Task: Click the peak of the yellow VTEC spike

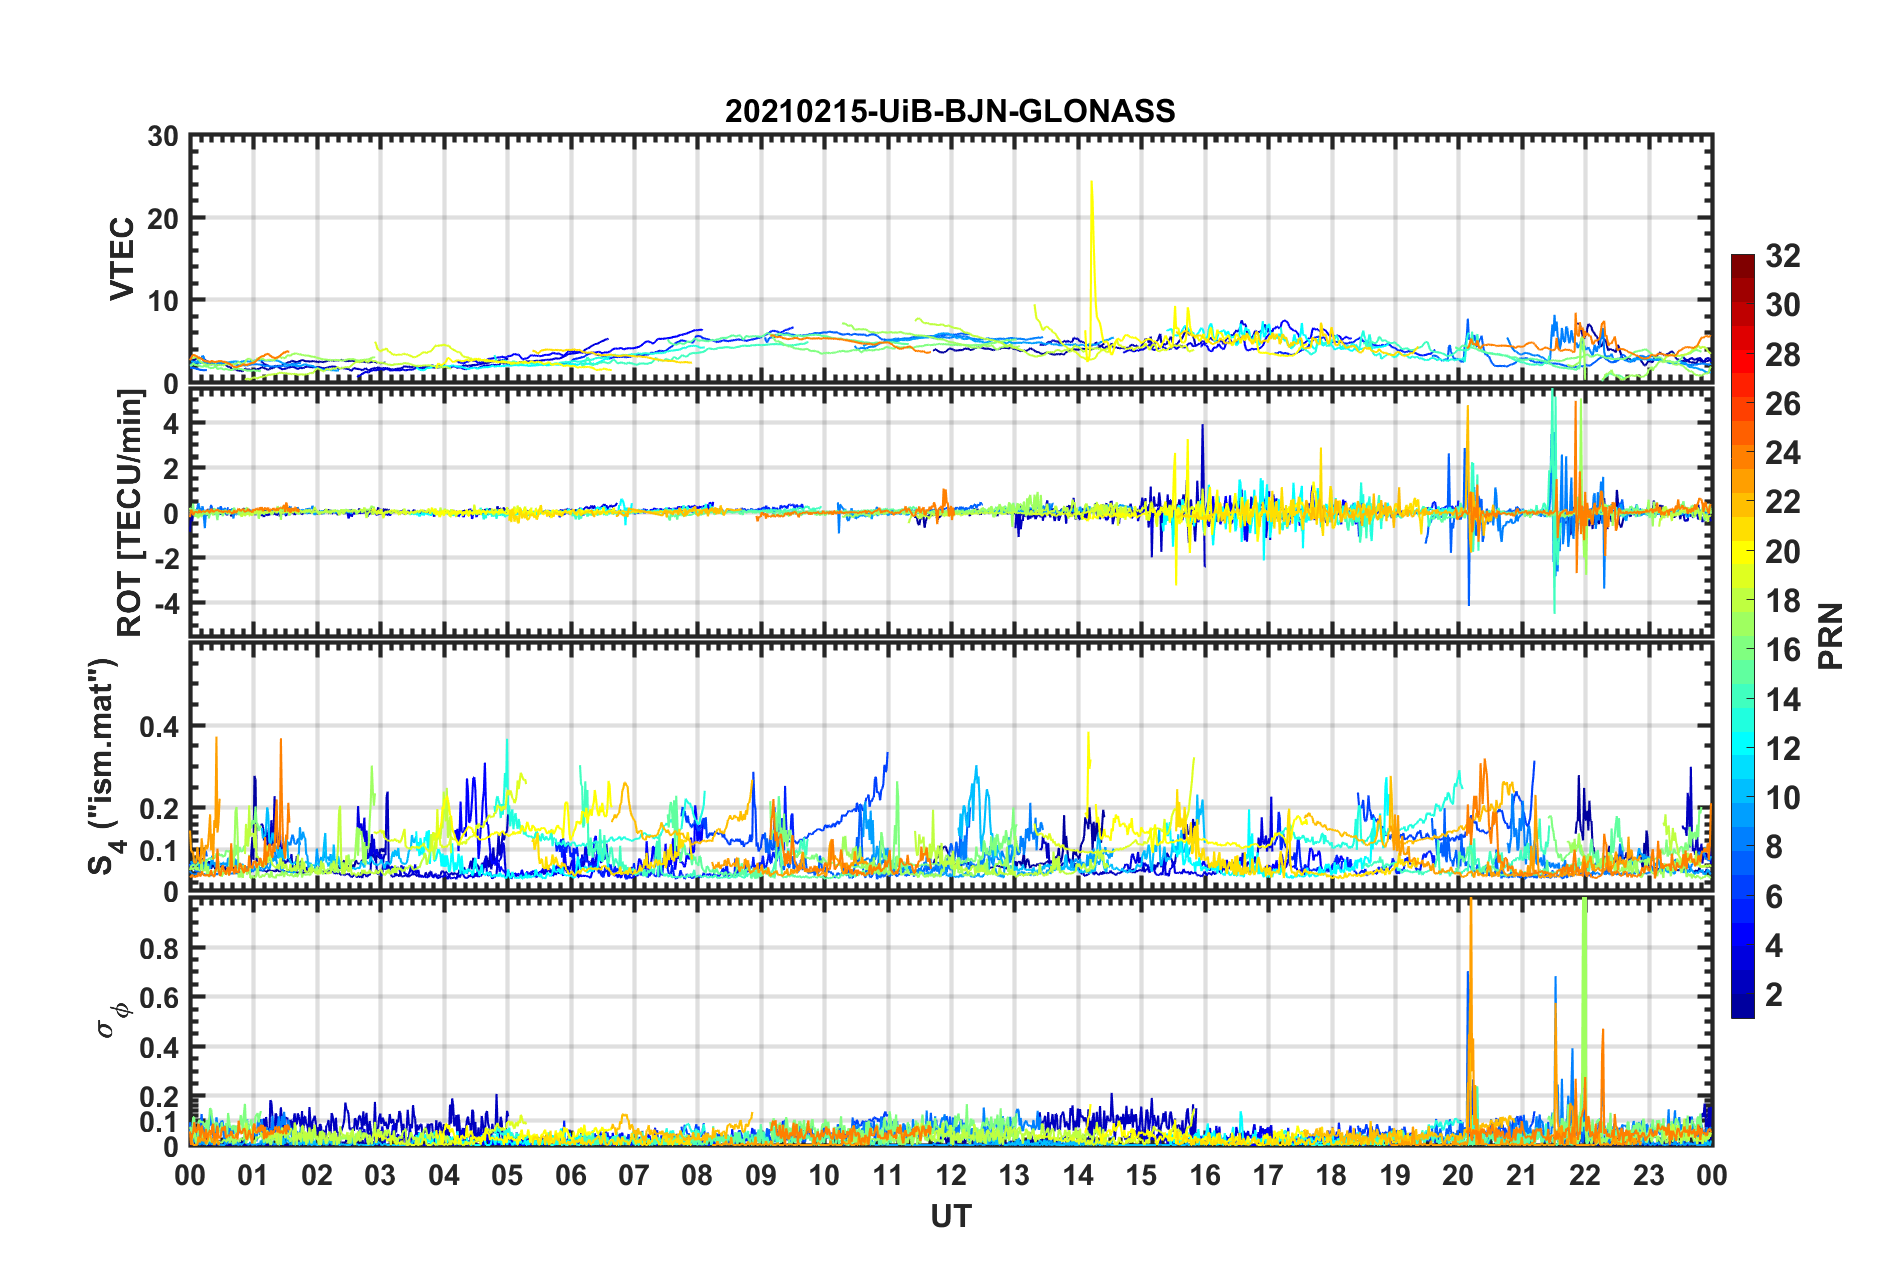Action: (1091, 184)
